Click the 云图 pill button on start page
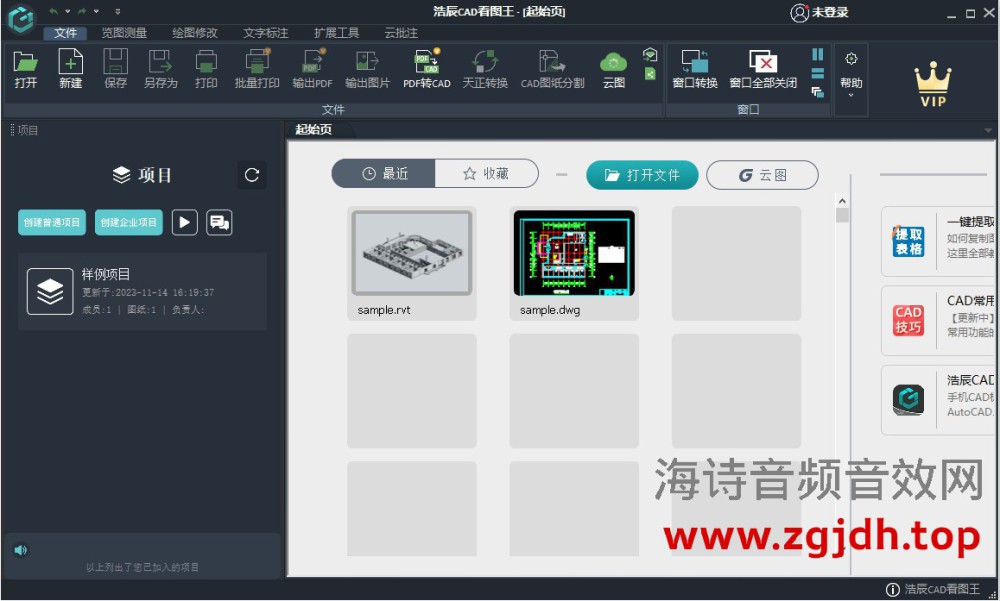Viewport: 1000px width, 601px height. (762, 175)
